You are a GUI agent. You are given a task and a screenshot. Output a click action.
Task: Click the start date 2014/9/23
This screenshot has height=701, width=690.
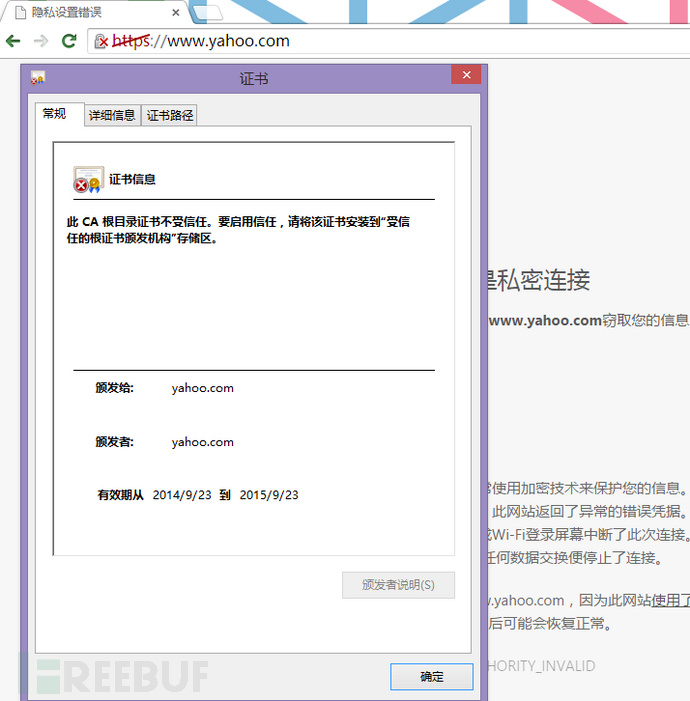tap(182, 495)
